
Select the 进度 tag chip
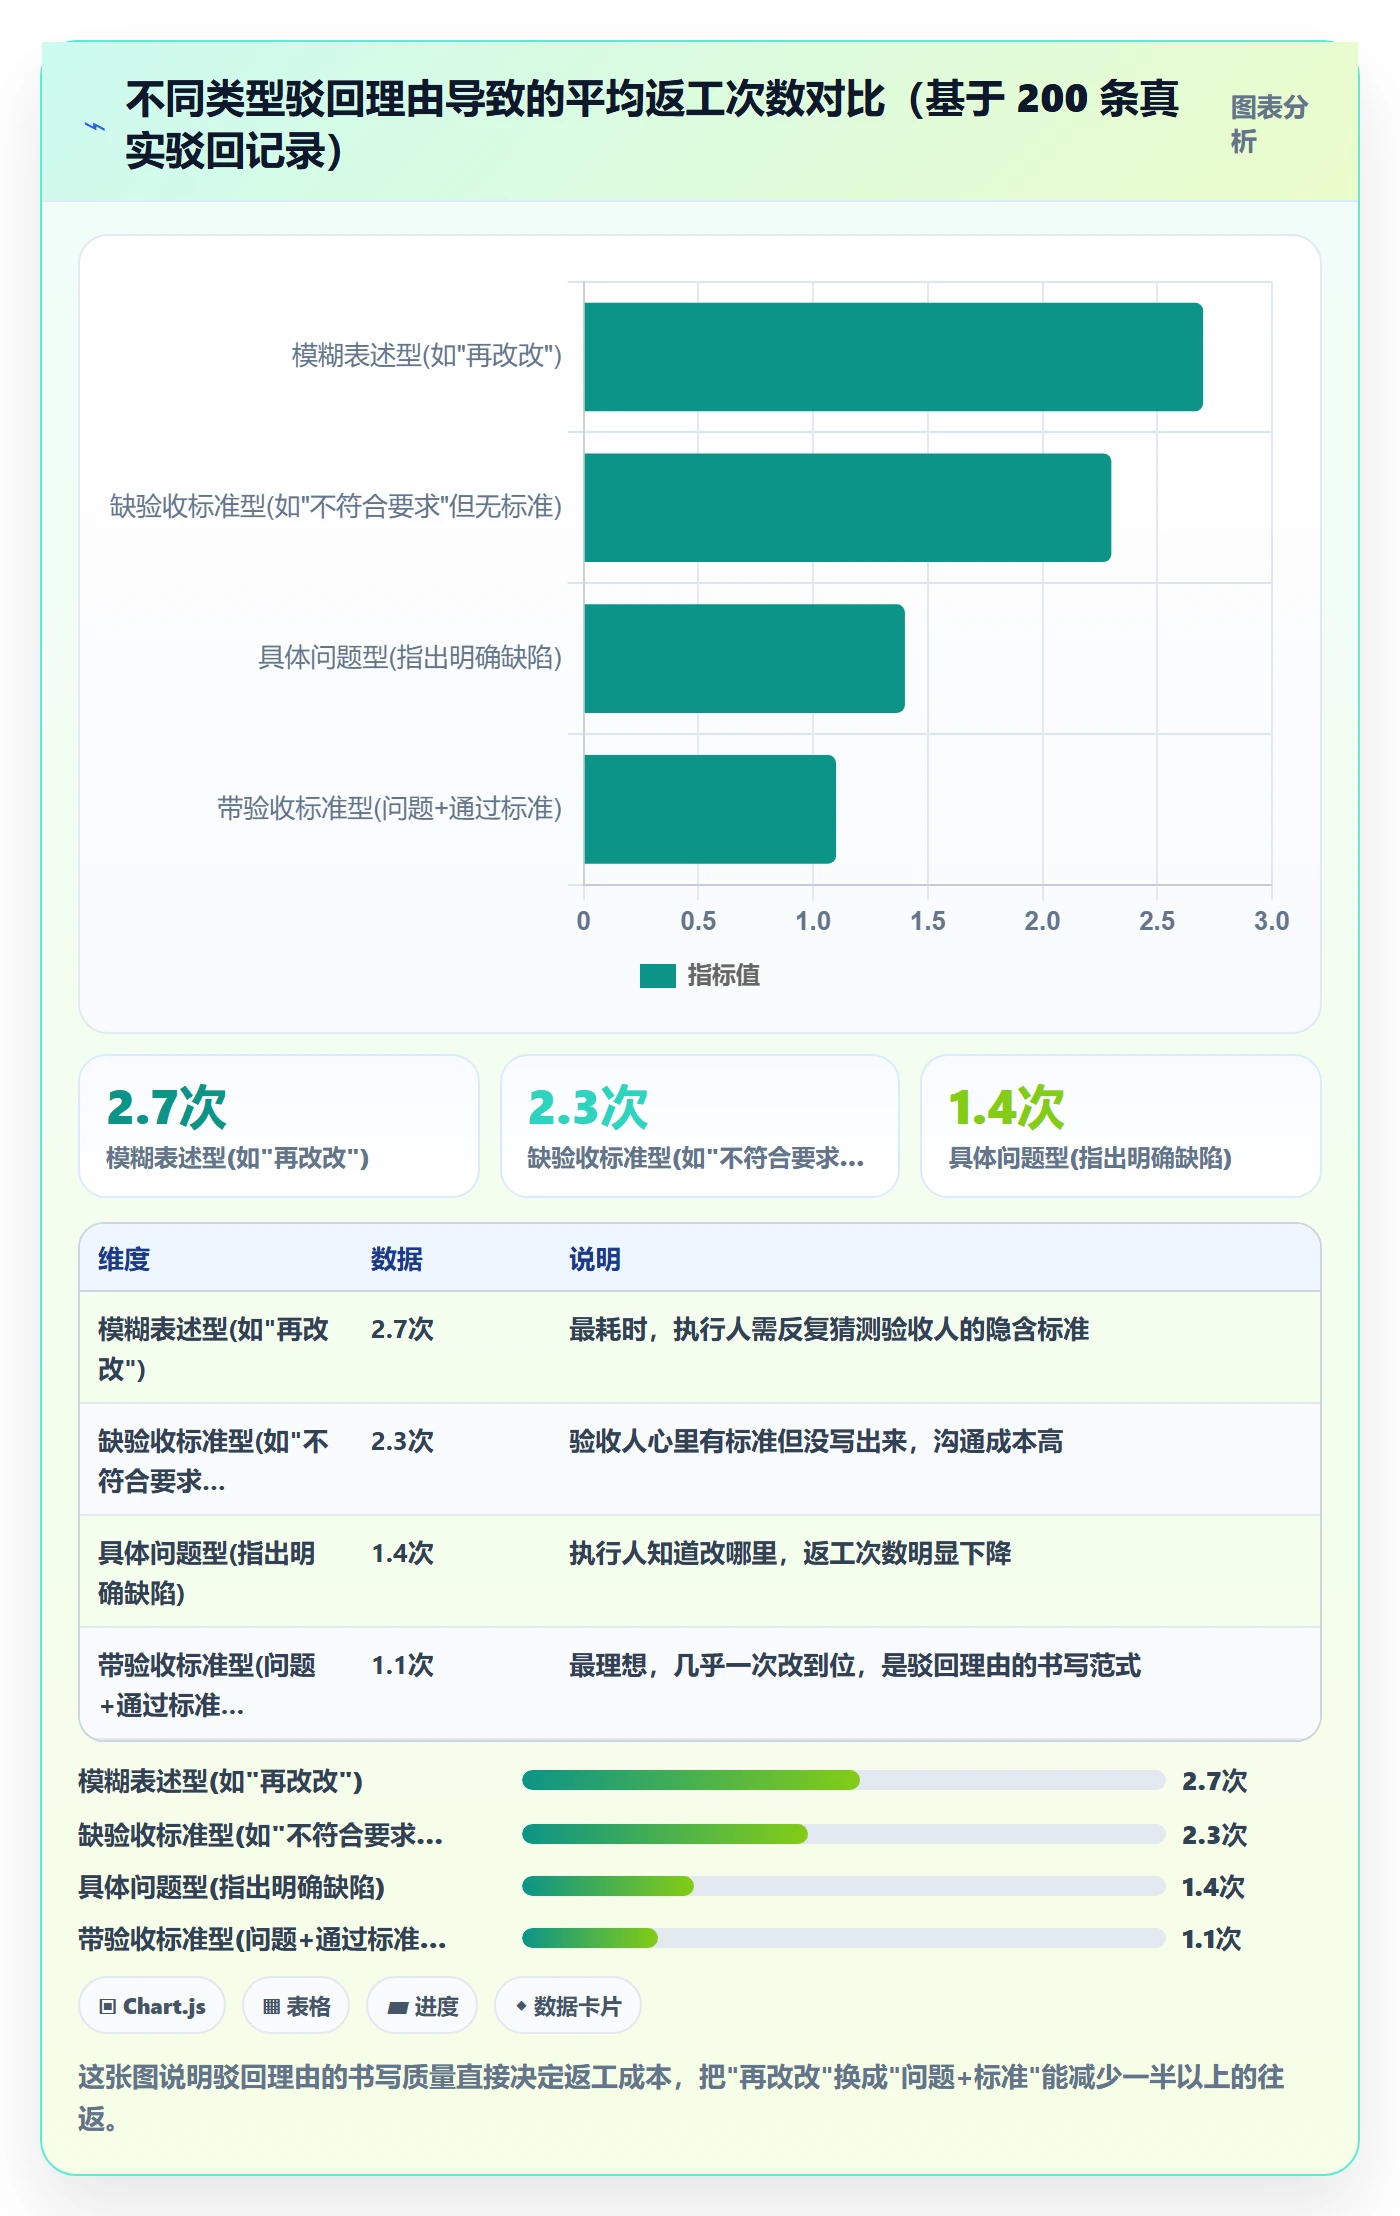(422, 2006)
